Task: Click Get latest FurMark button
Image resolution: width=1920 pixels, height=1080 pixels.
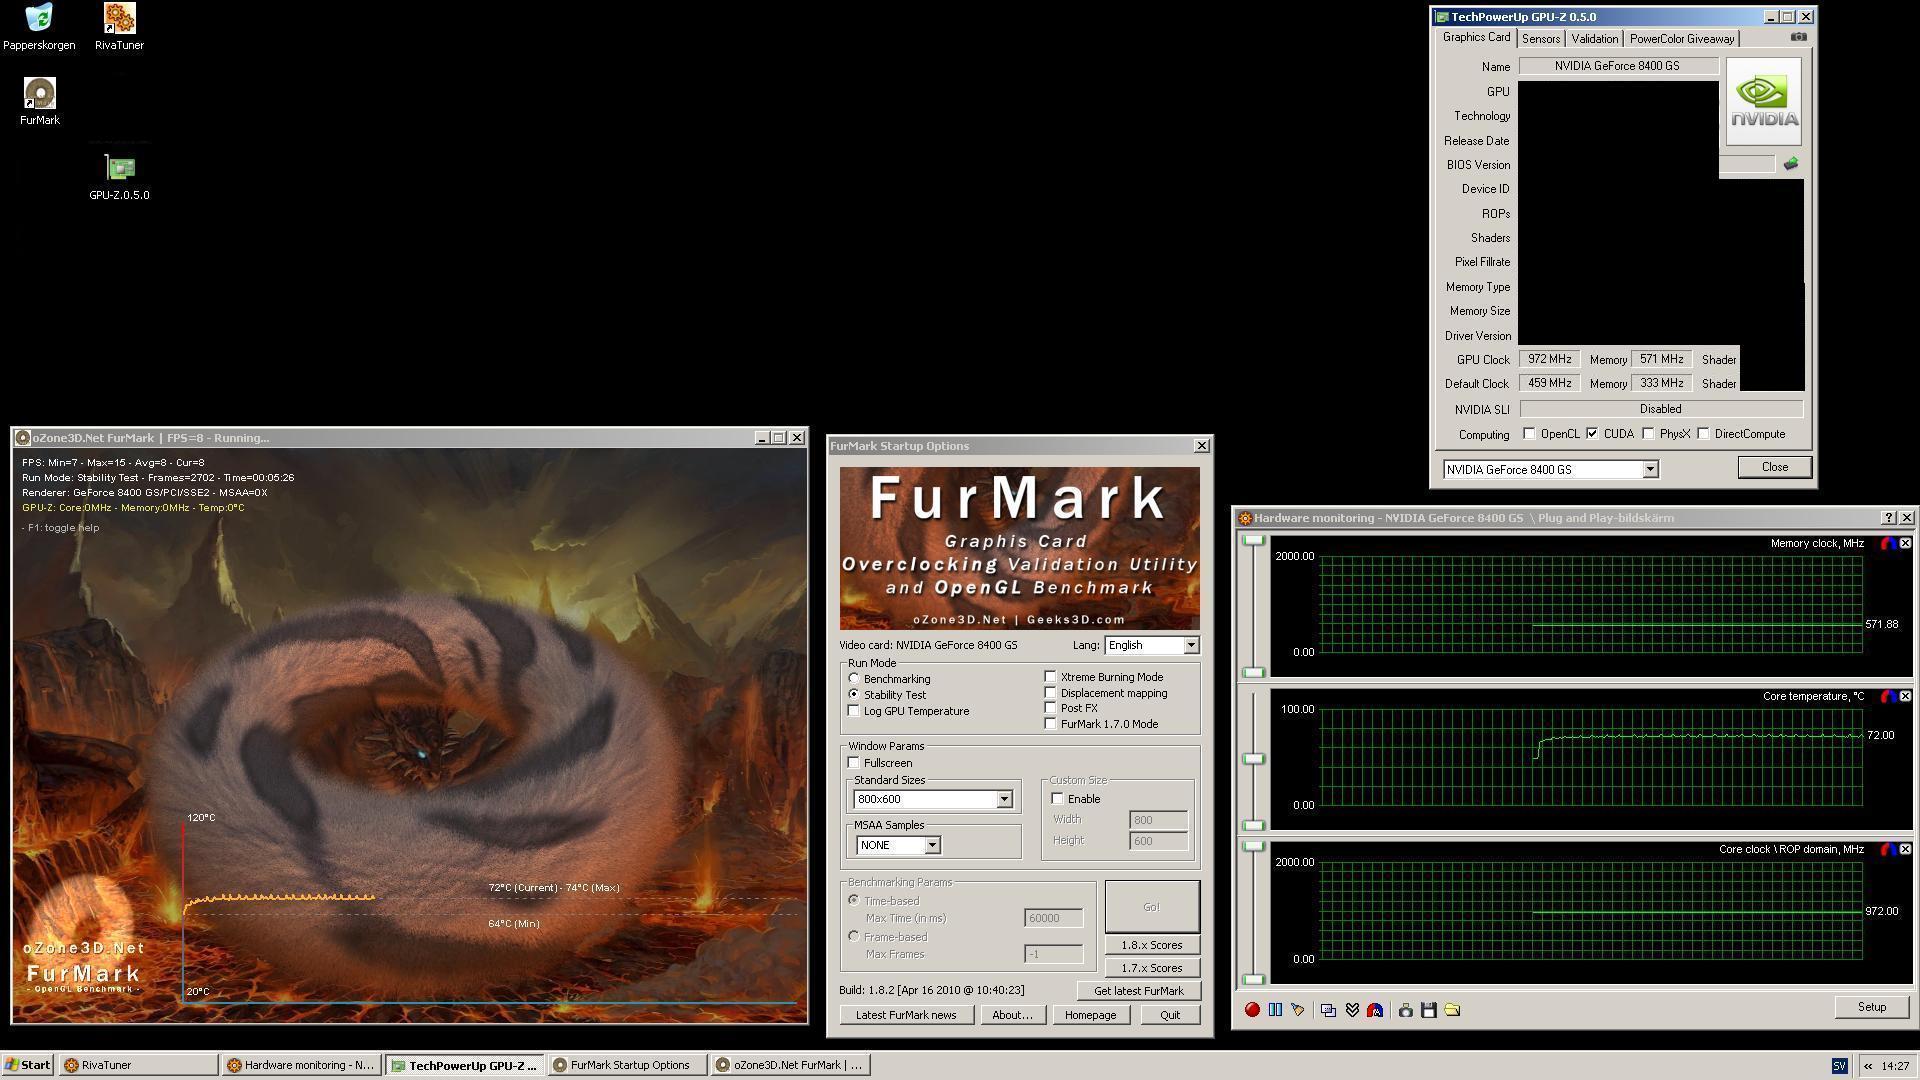Action: [1138, 991]
